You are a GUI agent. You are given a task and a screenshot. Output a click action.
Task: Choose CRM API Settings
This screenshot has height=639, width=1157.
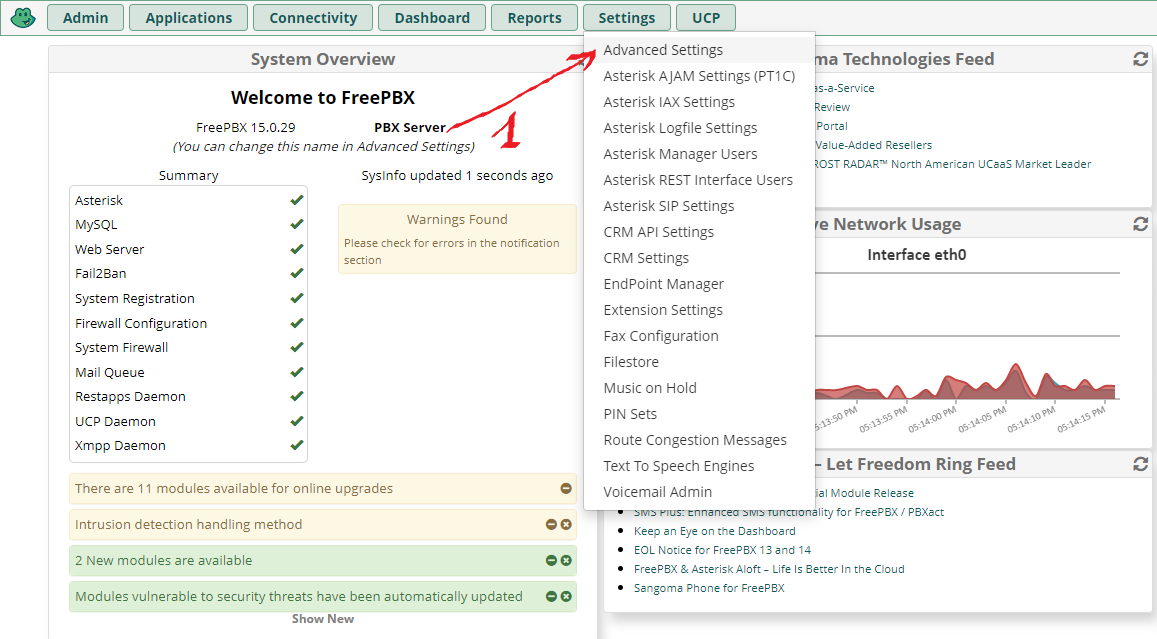point(699,232)
